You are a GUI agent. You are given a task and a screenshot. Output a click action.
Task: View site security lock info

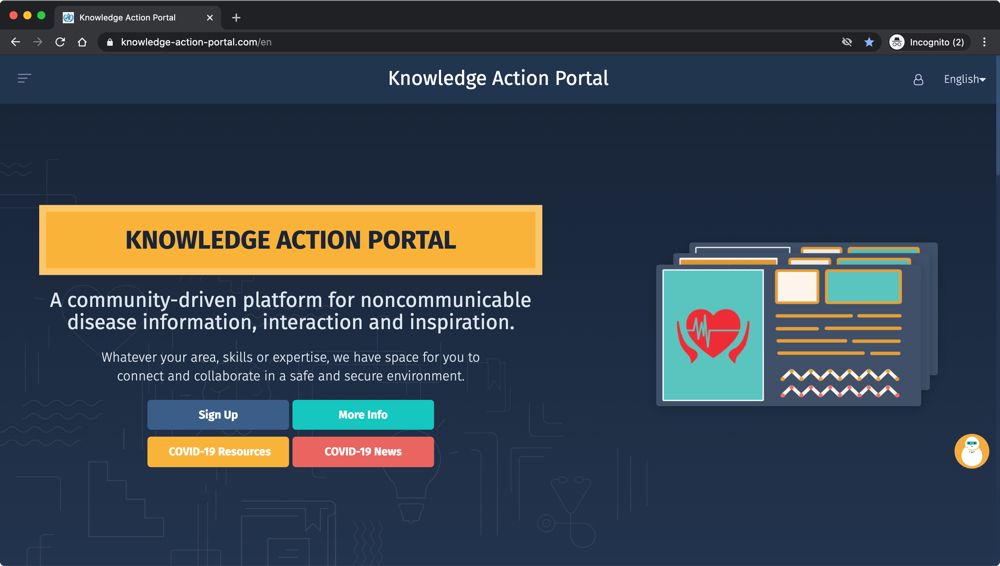(110, 42)
